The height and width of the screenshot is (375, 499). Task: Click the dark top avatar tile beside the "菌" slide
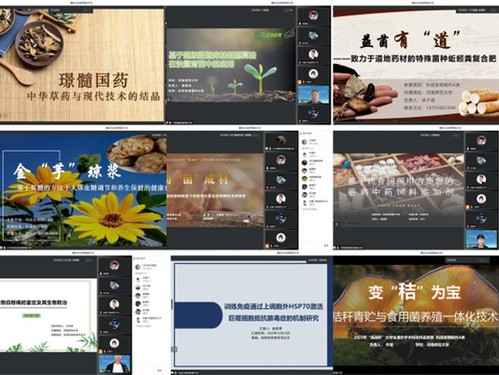281,141
